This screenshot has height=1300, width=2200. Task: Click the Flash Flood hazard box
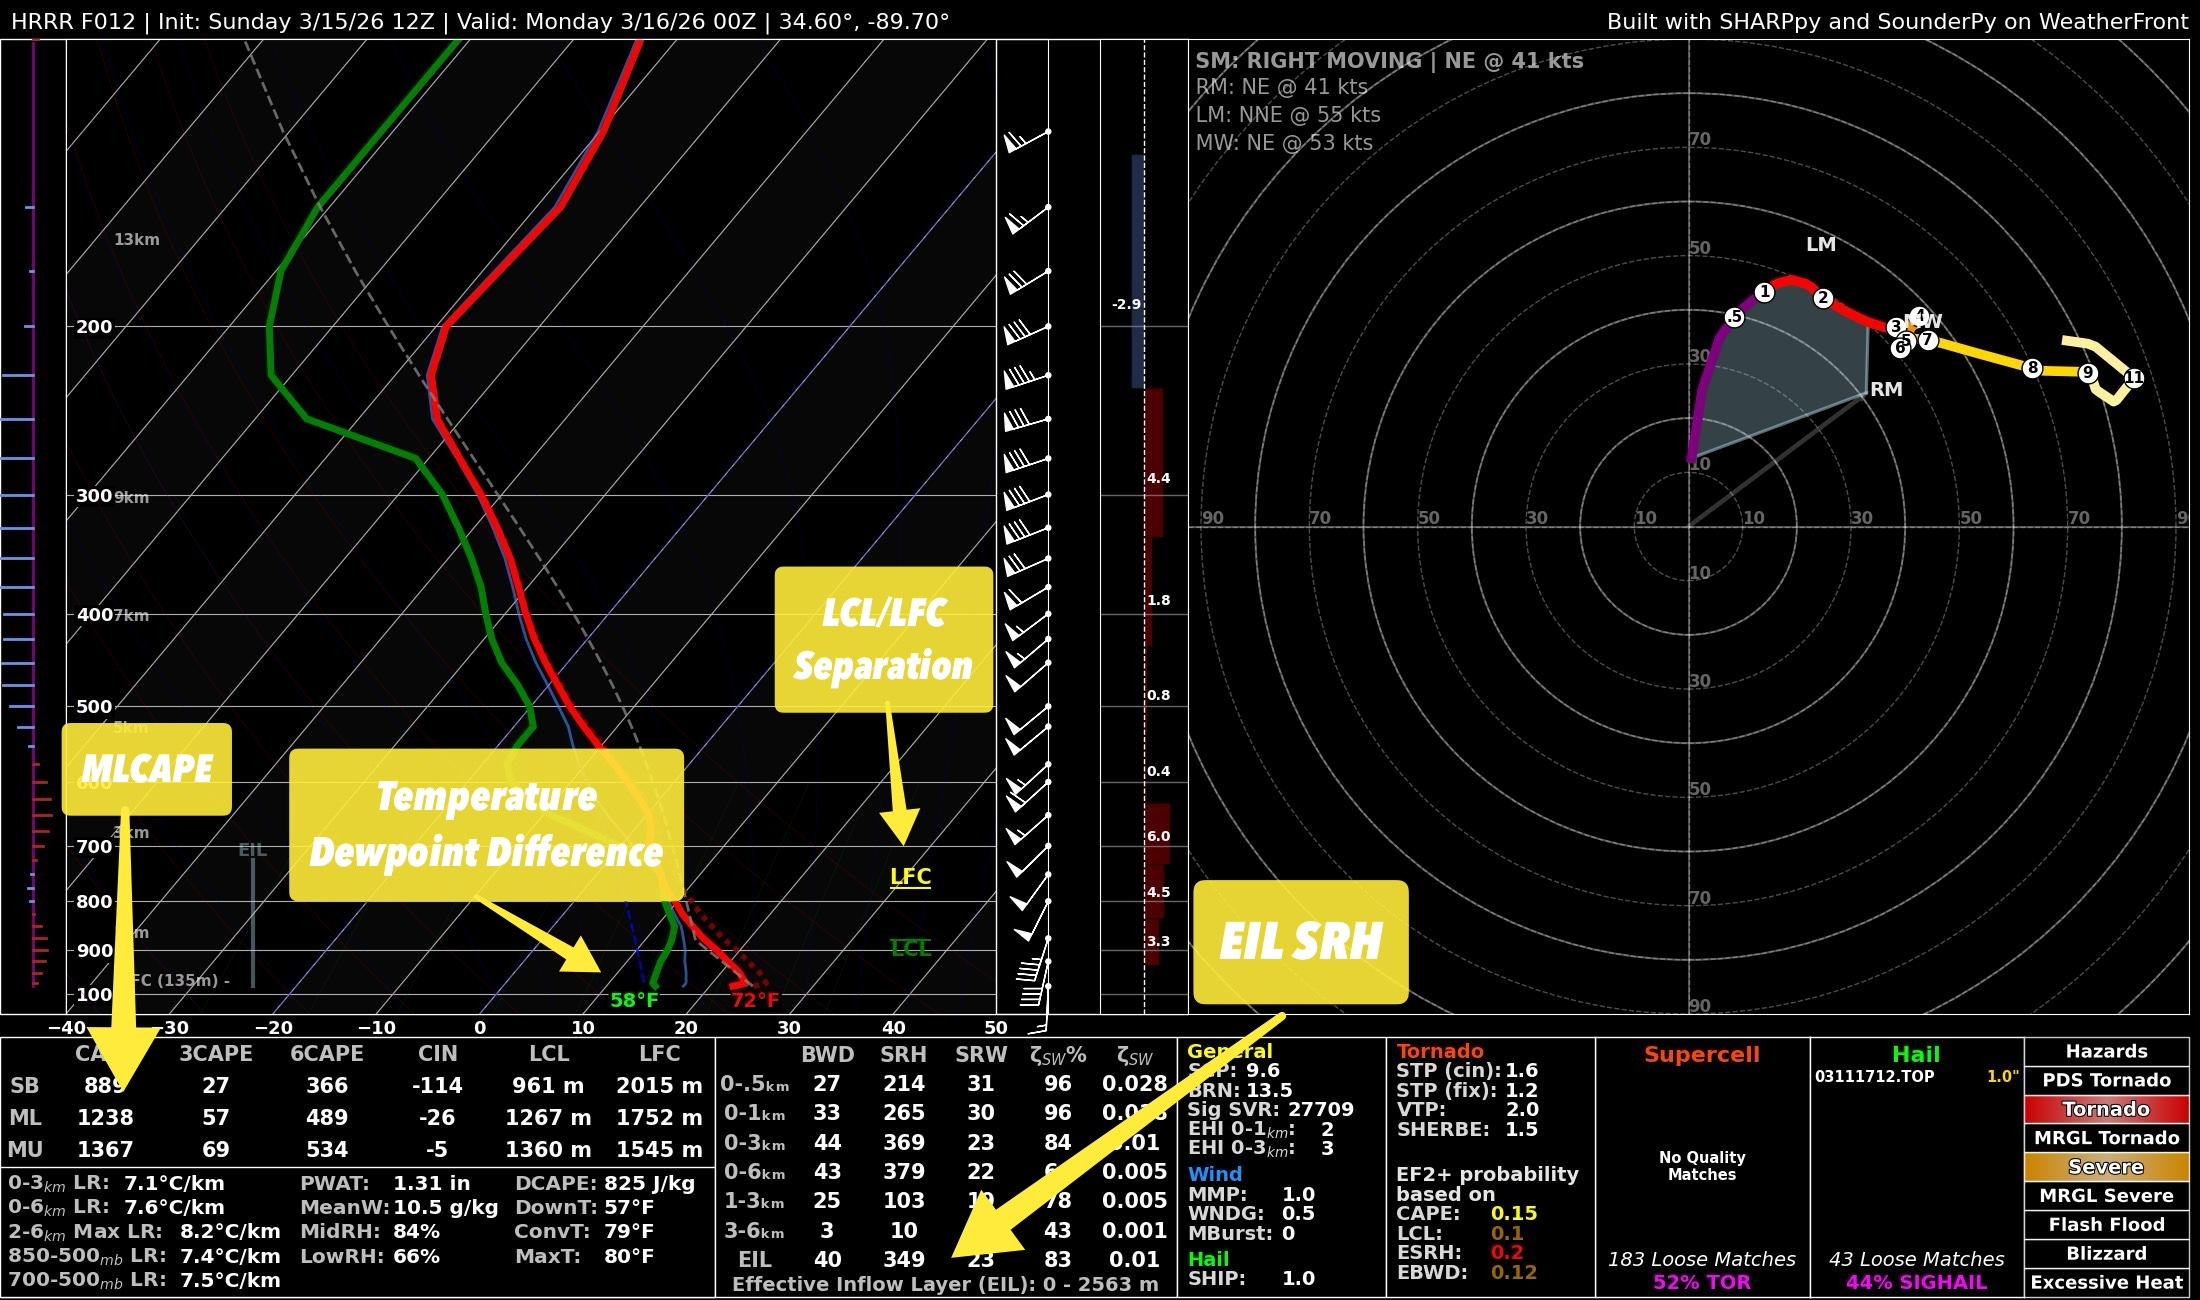(2106, 1225)
